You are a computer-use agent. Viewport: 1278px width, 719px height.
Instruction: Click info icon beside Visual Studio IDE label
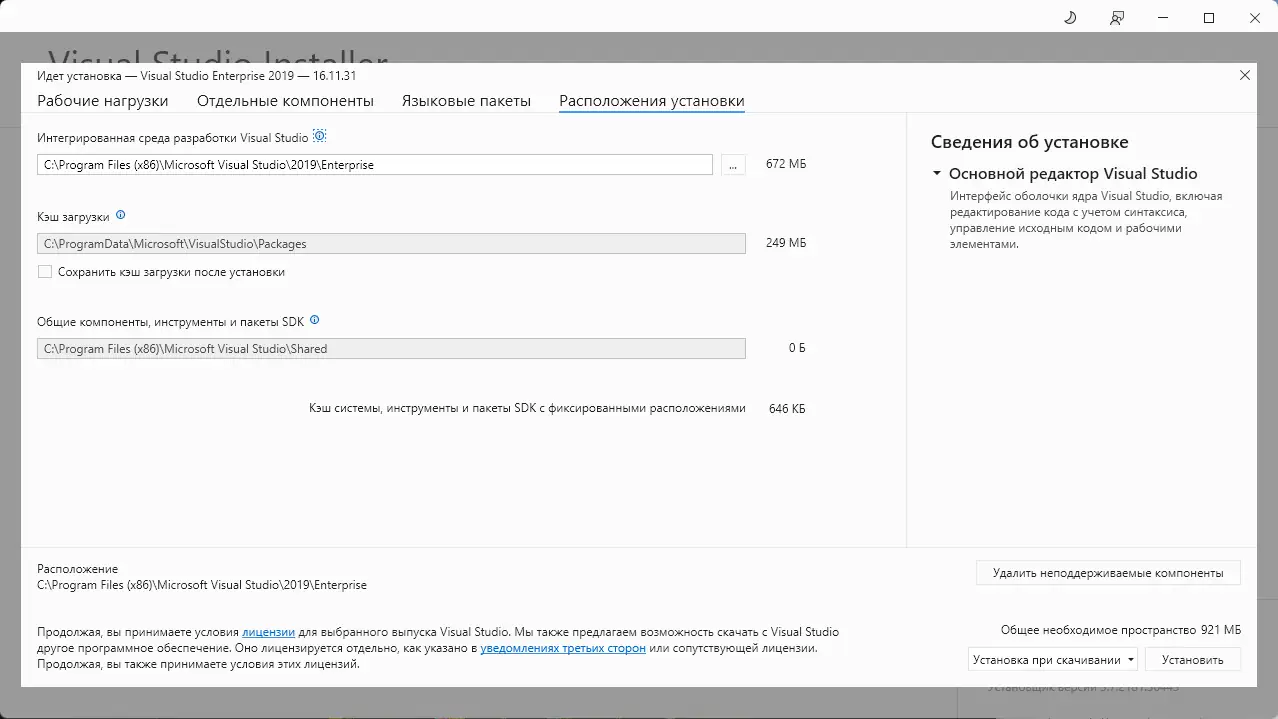click(320, 136)
